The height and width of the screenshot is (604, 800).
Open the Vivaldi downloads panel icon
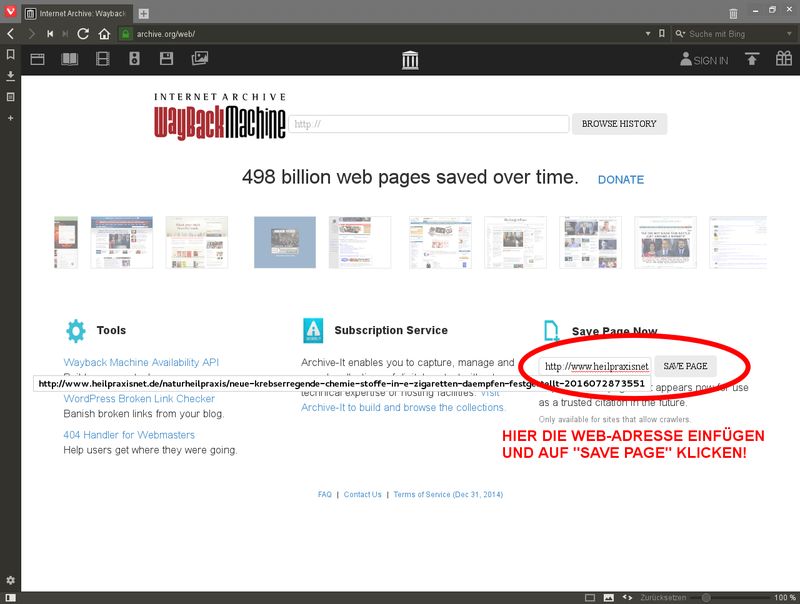pyautogui.click(x=10, y=76)
